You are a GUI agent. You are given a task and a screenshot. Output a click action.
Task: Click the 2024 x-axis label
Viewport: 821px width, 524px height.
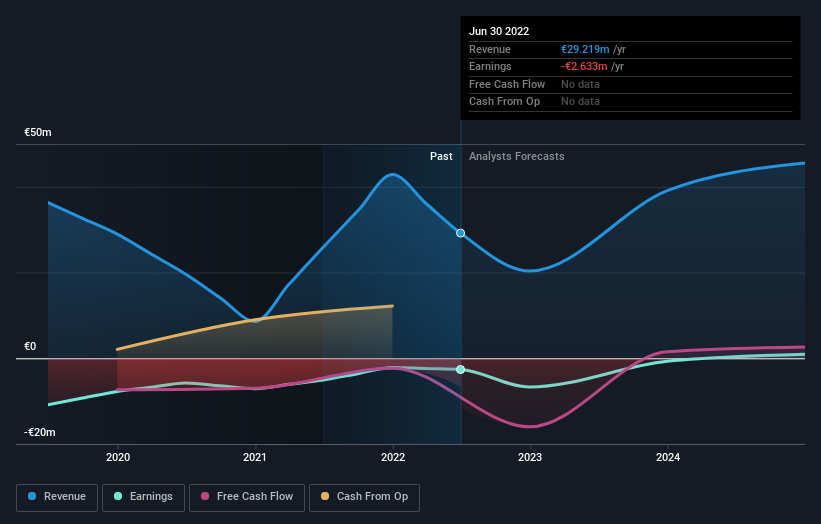pos(668,457)
